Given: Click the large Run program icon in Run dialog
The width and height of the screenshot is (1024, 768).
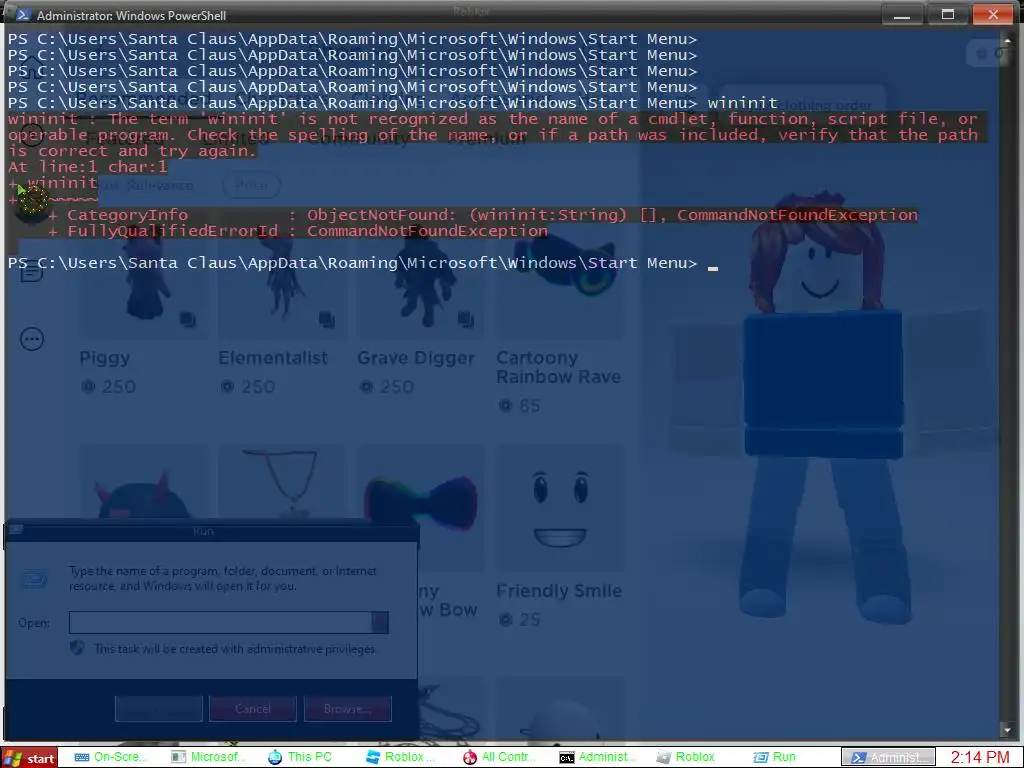Looking at the screenshot, I should 34,579.
